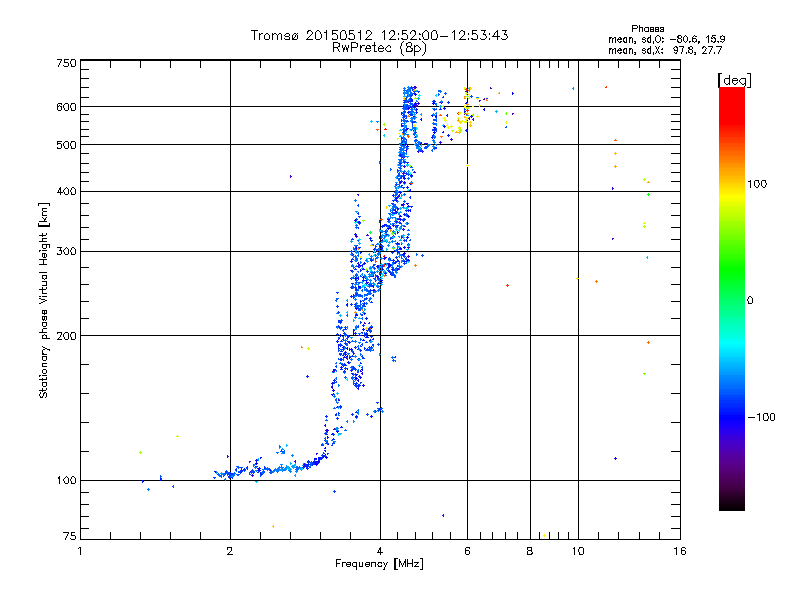This screenshot has height=600, width=800.
Task: Click the yellow point at the plot's bottom edge
Action: (x=544, y=535)
